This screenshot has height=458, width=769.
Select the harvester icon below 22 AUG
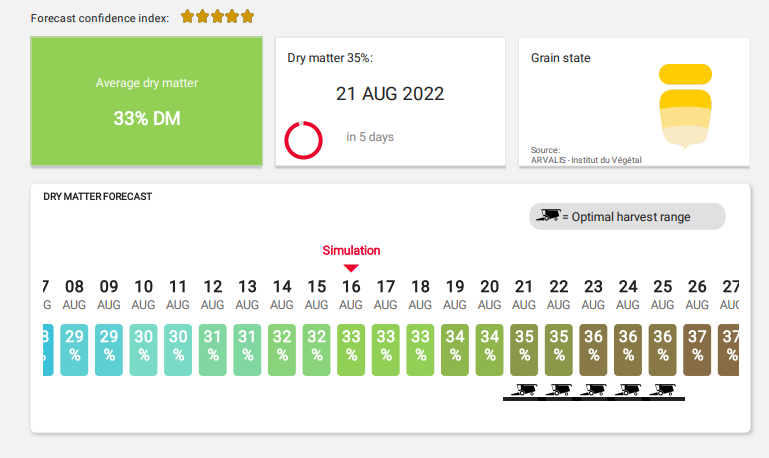coord(559,388)
